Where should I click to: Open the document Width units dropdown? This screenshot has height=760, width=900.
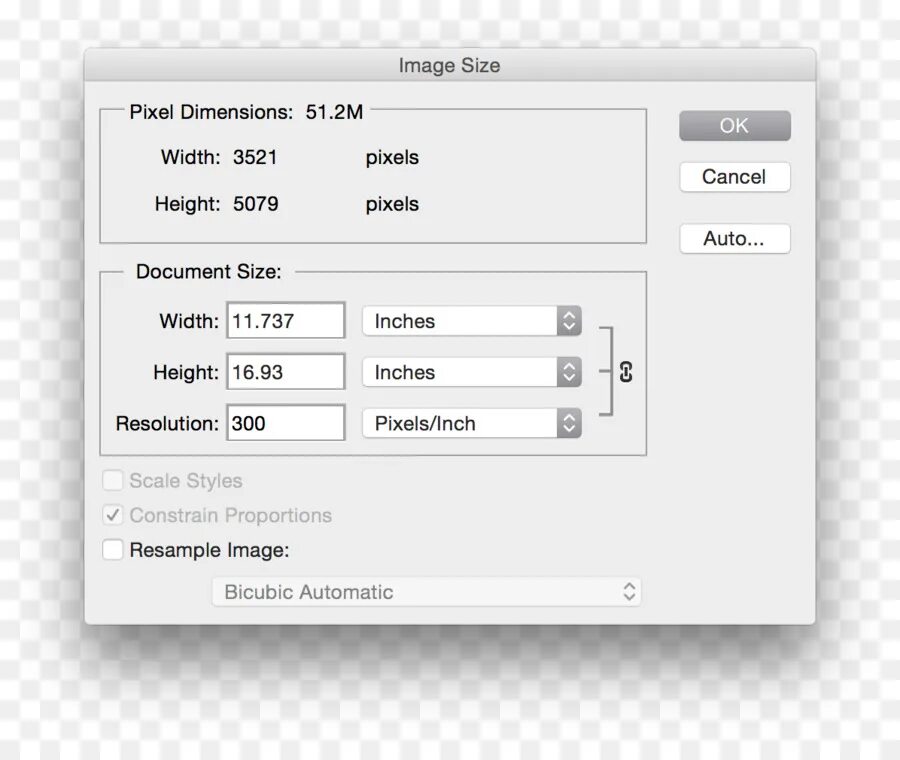pyautogui.click(x=471, y=321)
